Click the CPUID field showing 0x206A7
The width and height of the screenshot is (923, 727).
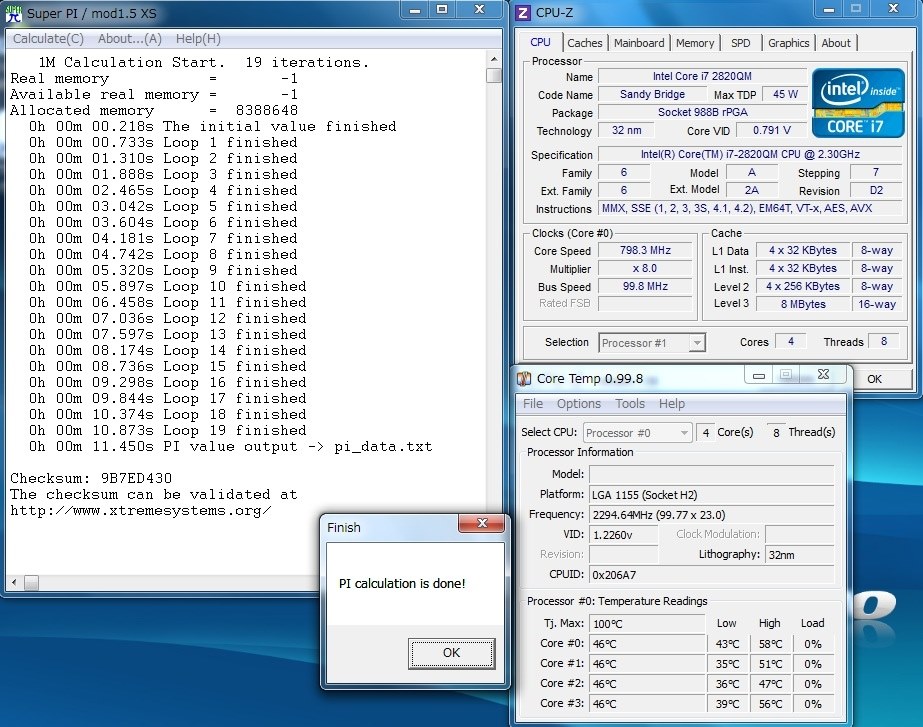[711, 575]
